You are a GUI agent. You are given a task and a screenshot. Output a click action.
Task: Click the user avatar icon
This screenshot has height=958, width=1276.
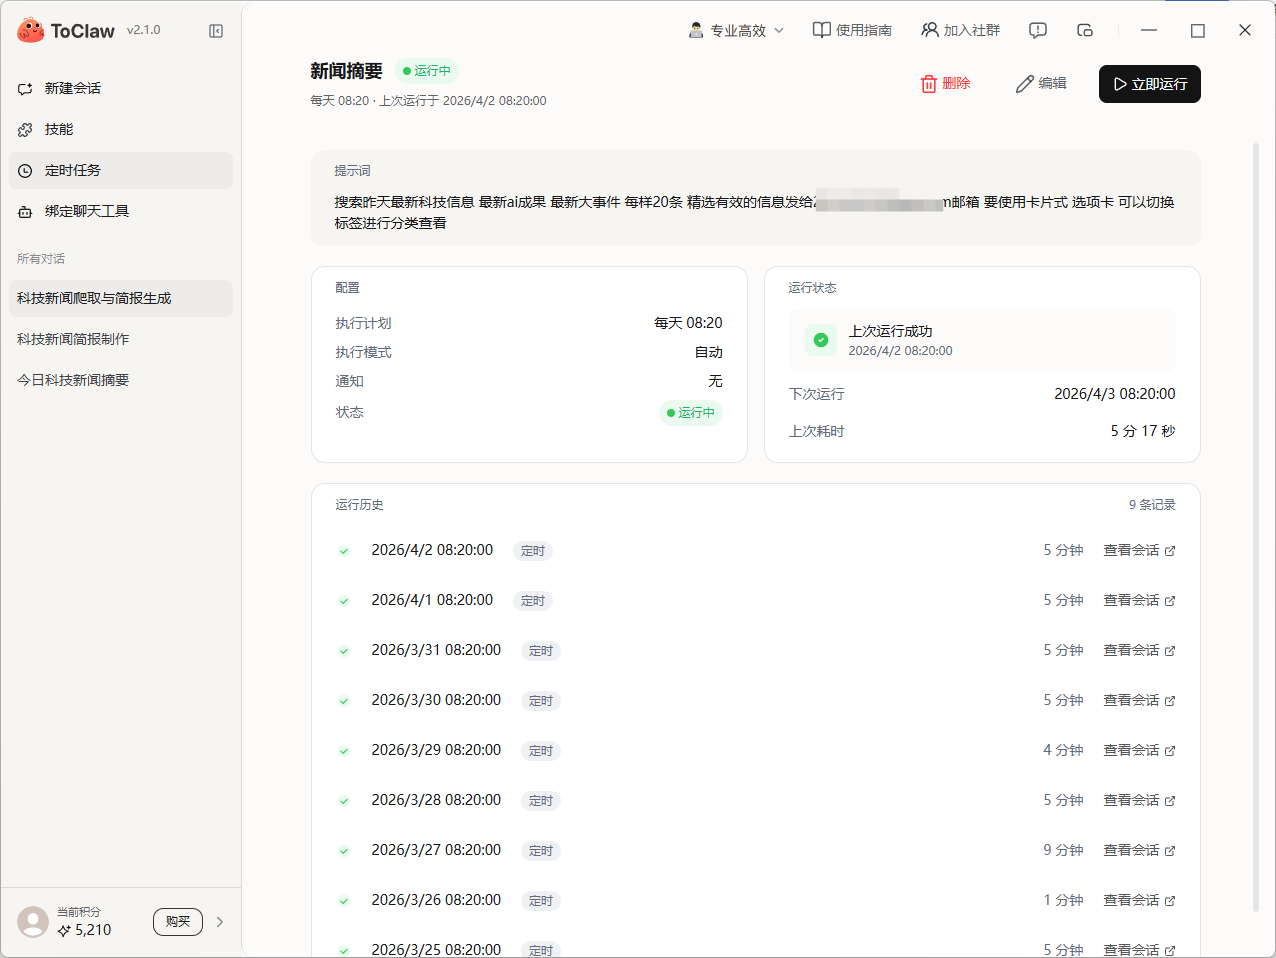(33, 921)
